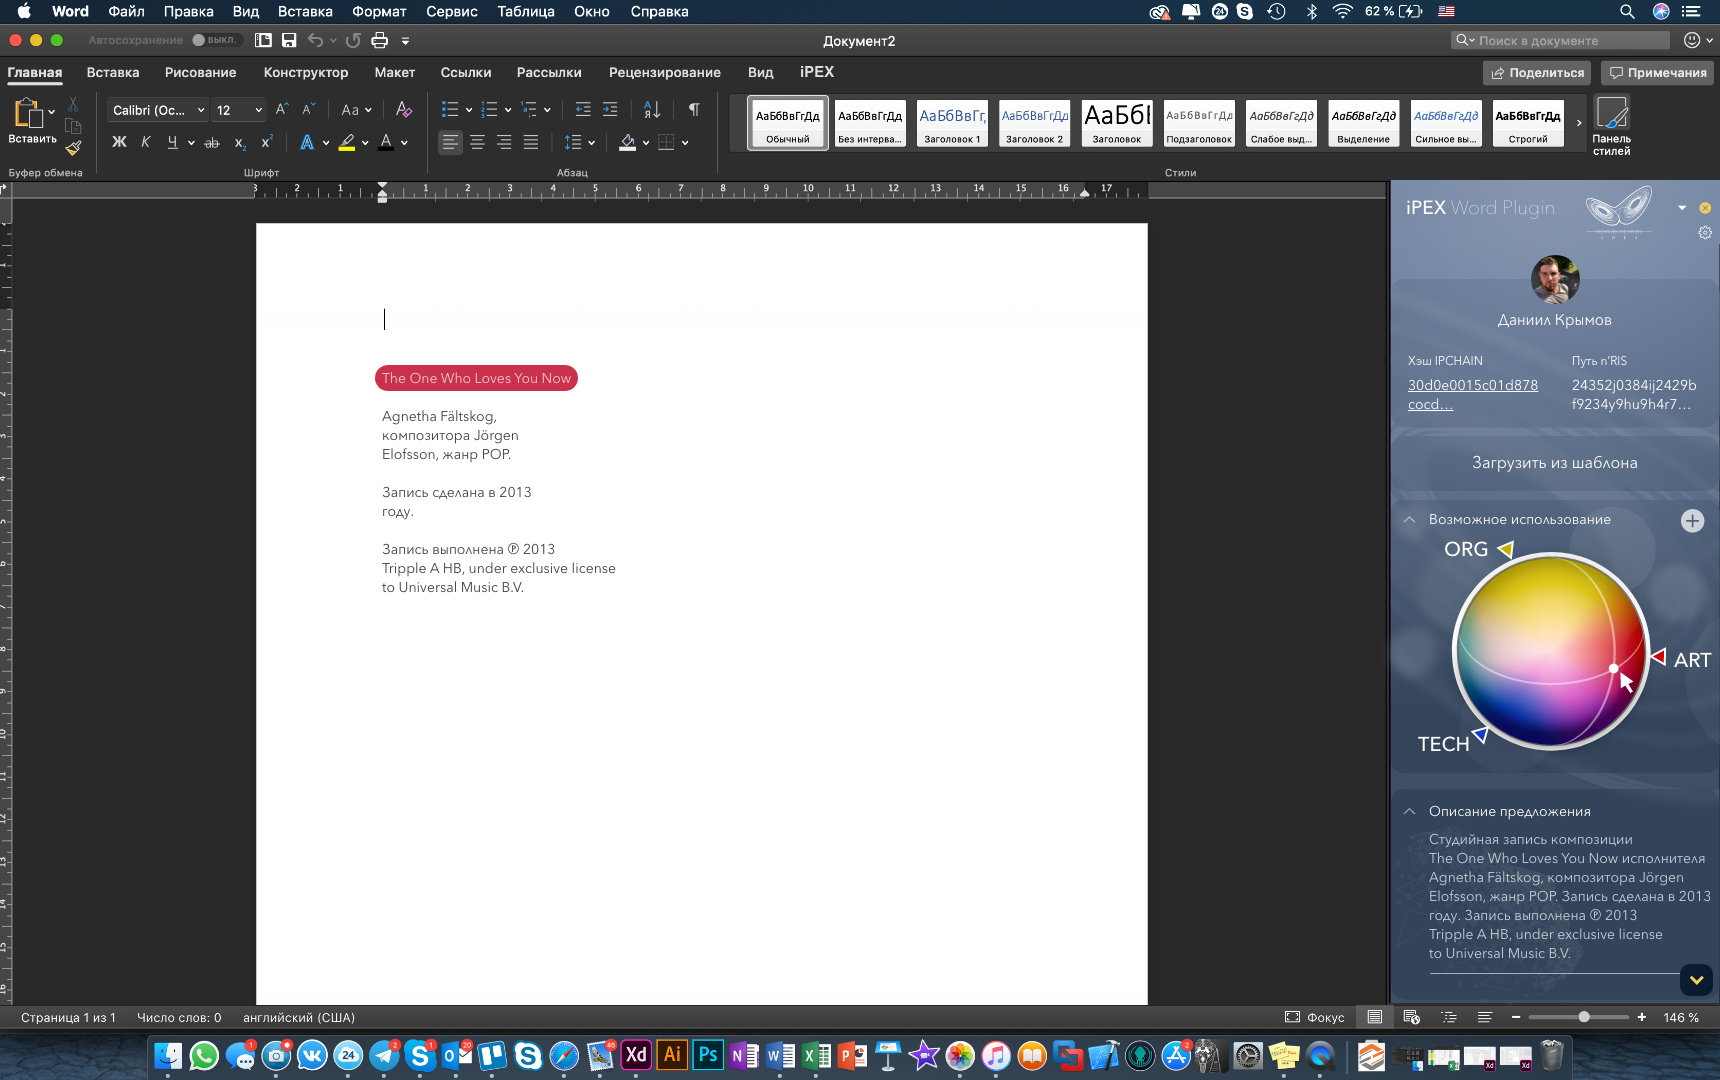Open the Панель стилей pane
This screenshot has height=1080, width=1720.
pos(1611,125)
